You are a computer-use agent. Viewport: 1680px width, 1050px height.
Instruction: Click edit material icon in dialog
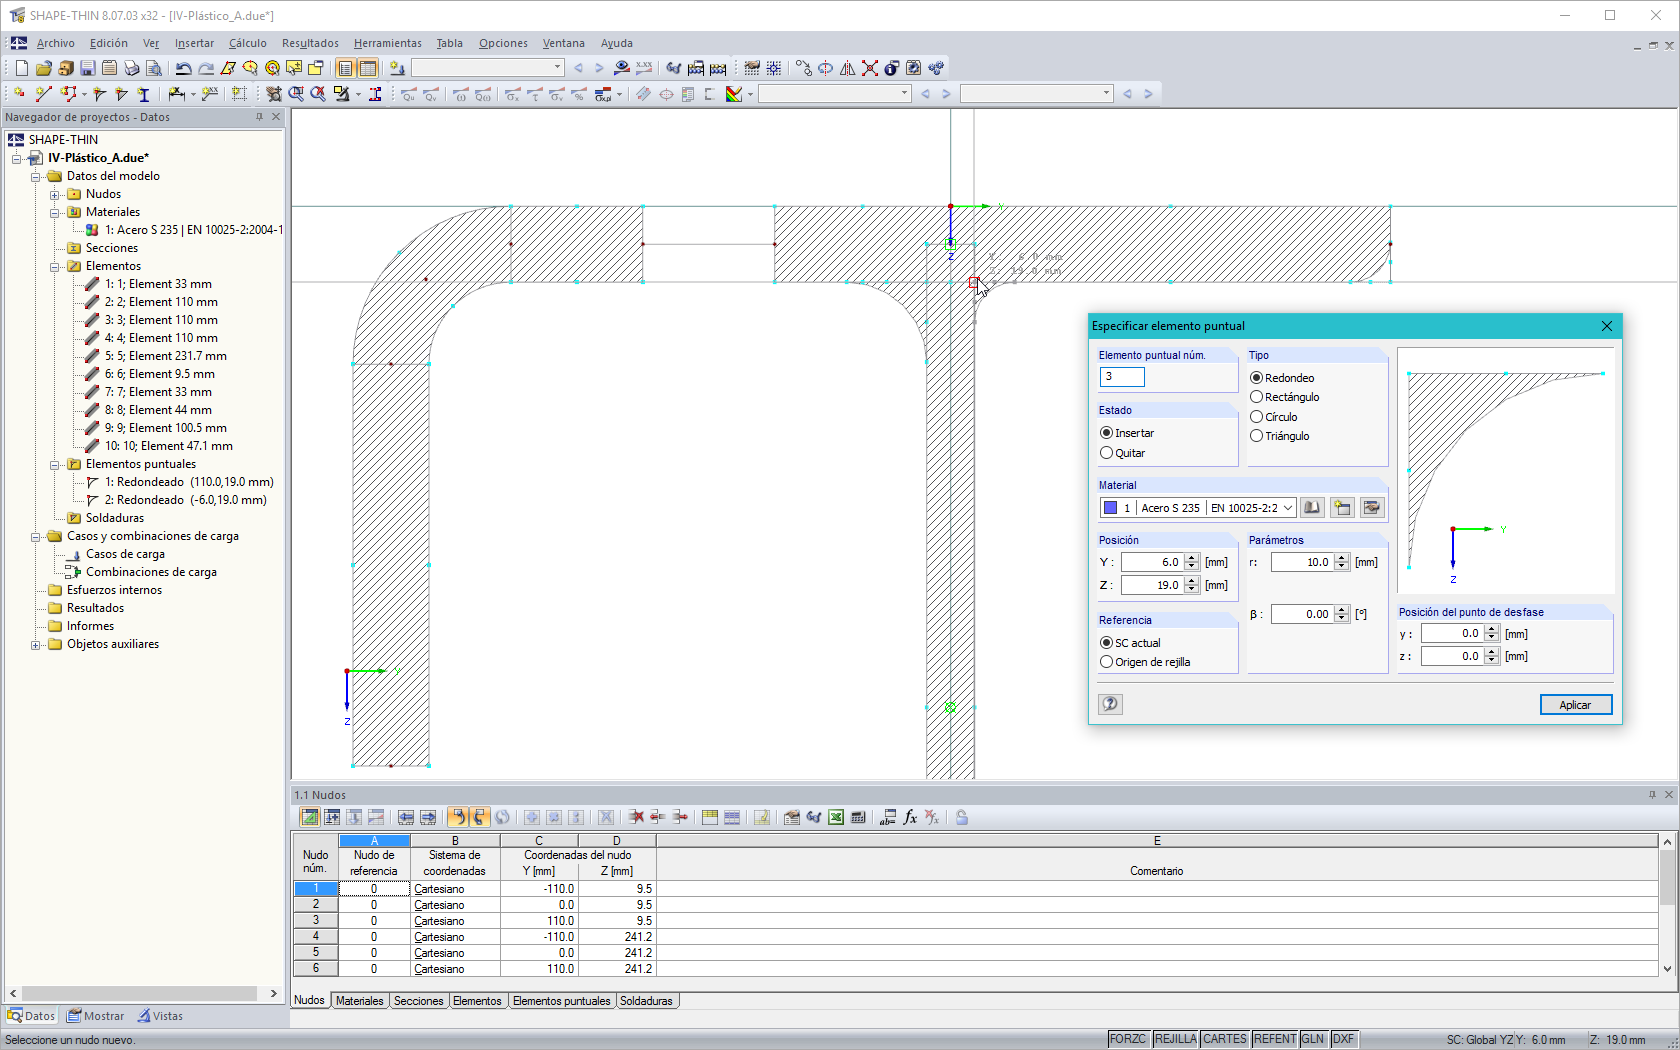(x=1372, y=508)
